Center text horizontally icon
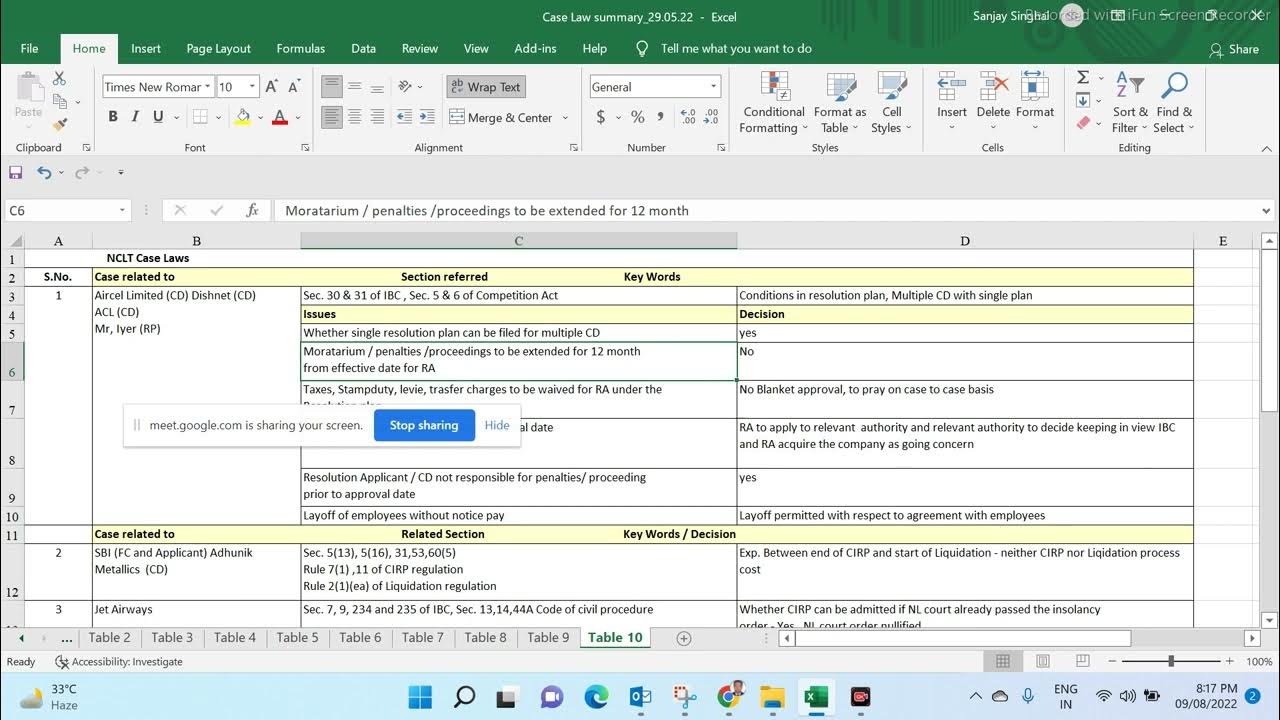This screenshot has height=720, width=1280. point(354,117)
